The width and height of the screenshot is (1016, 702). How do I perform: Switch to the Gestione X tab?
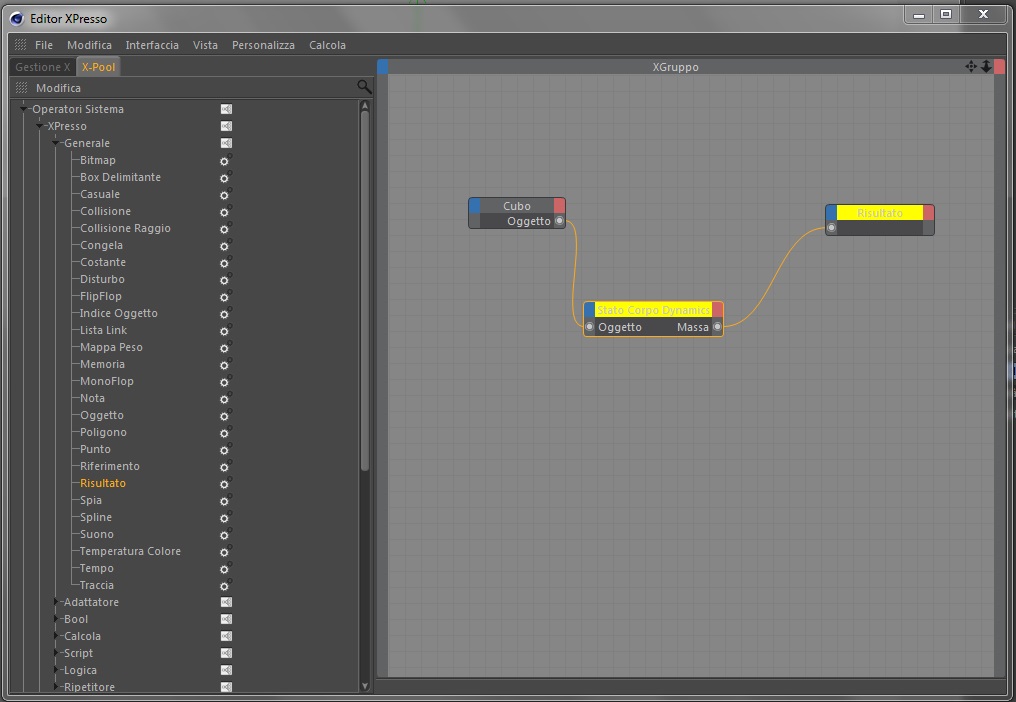pyautogui.click(x=43, y=67)
